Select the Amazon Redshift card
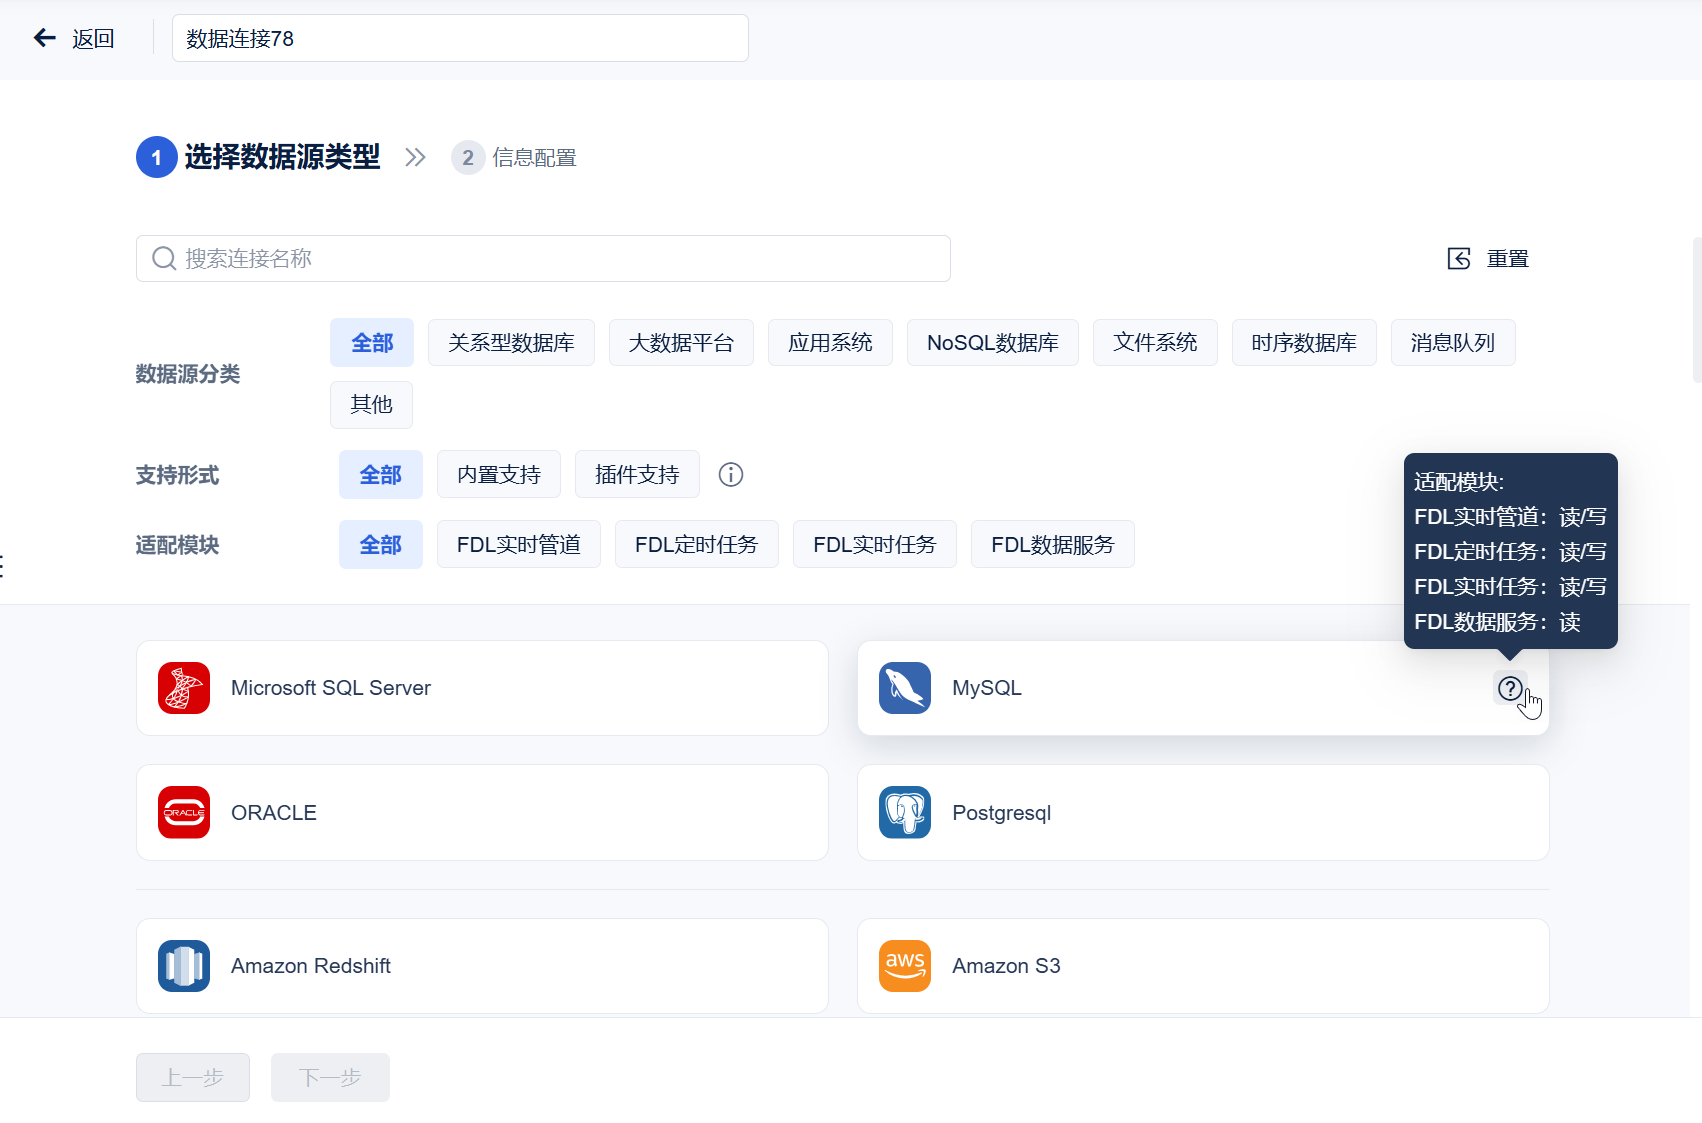 point(482,966)
